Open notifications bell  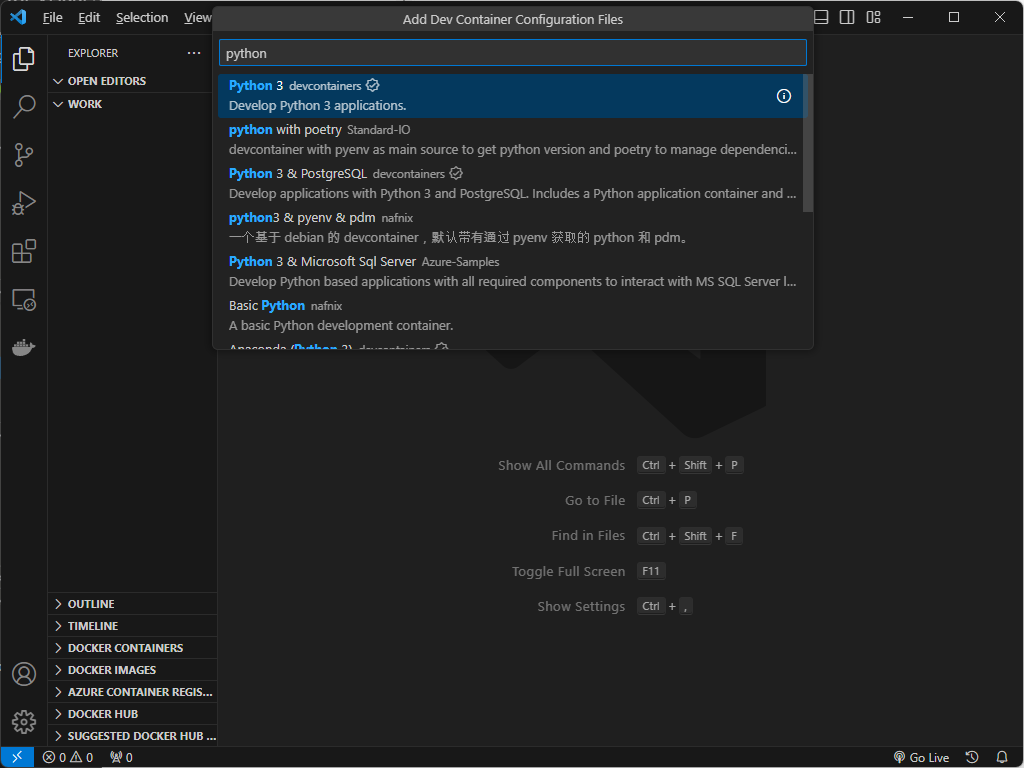tap(1002, 758)
